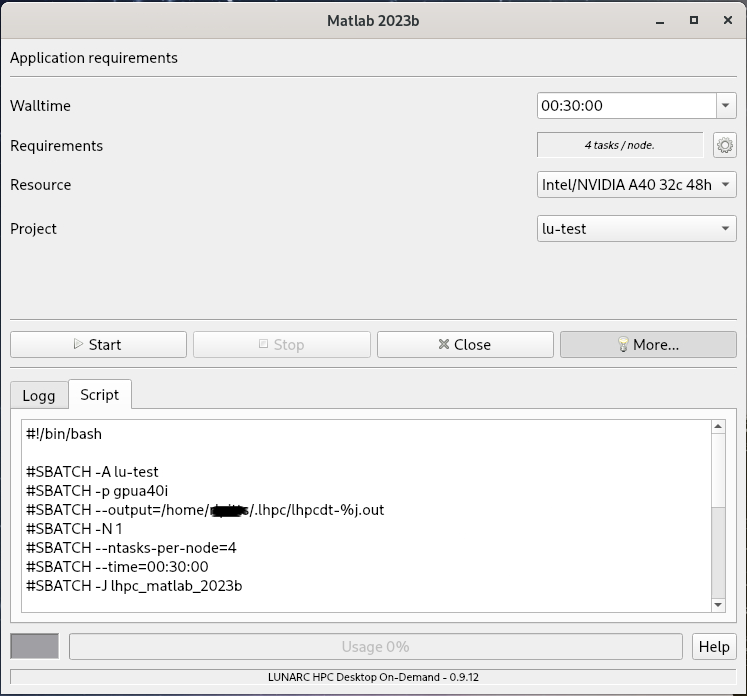
Task: Switch to the Logg tab
Action: pyautogui.click(x=39, y=395)
